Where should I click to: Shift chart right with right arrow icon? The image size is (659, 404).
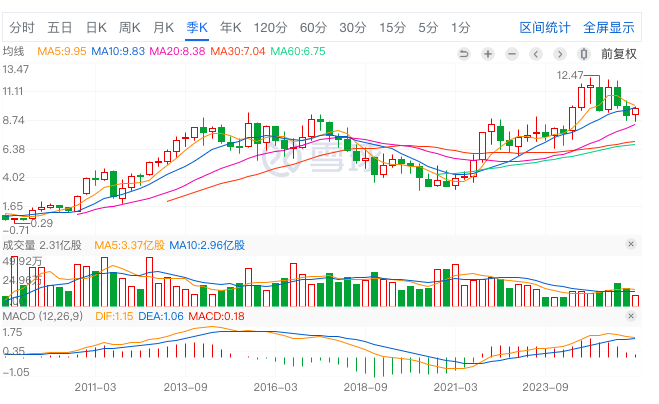point(560,53)
